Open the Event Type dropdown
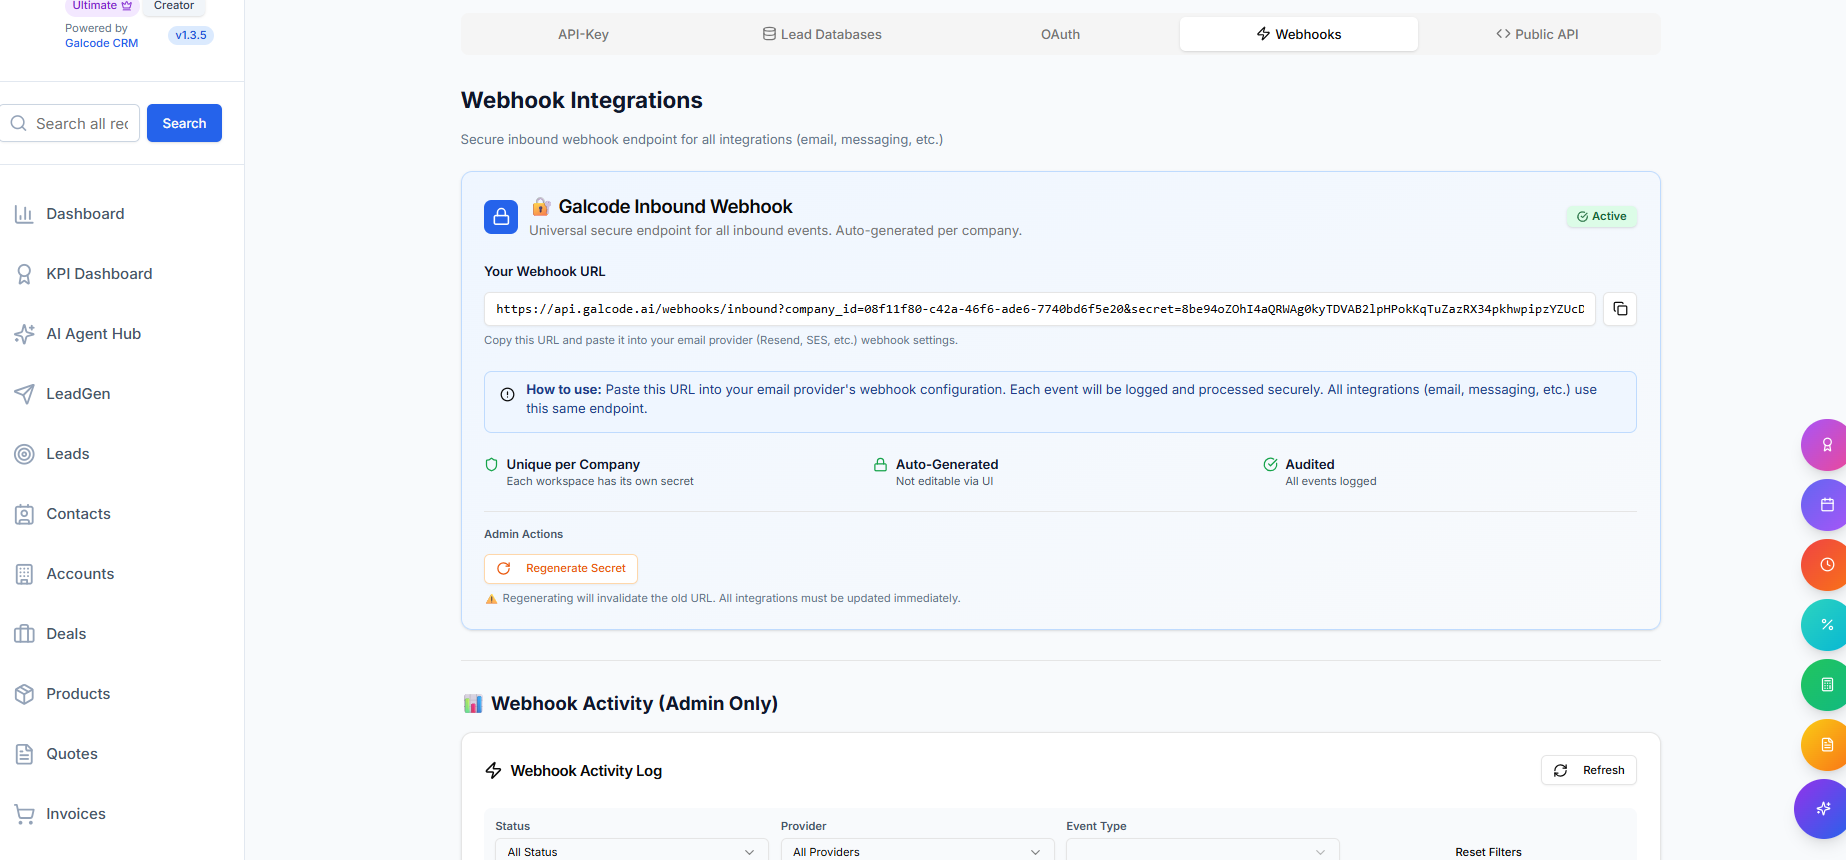This screenshot has height=860, width=1846. click(1202, 851)
